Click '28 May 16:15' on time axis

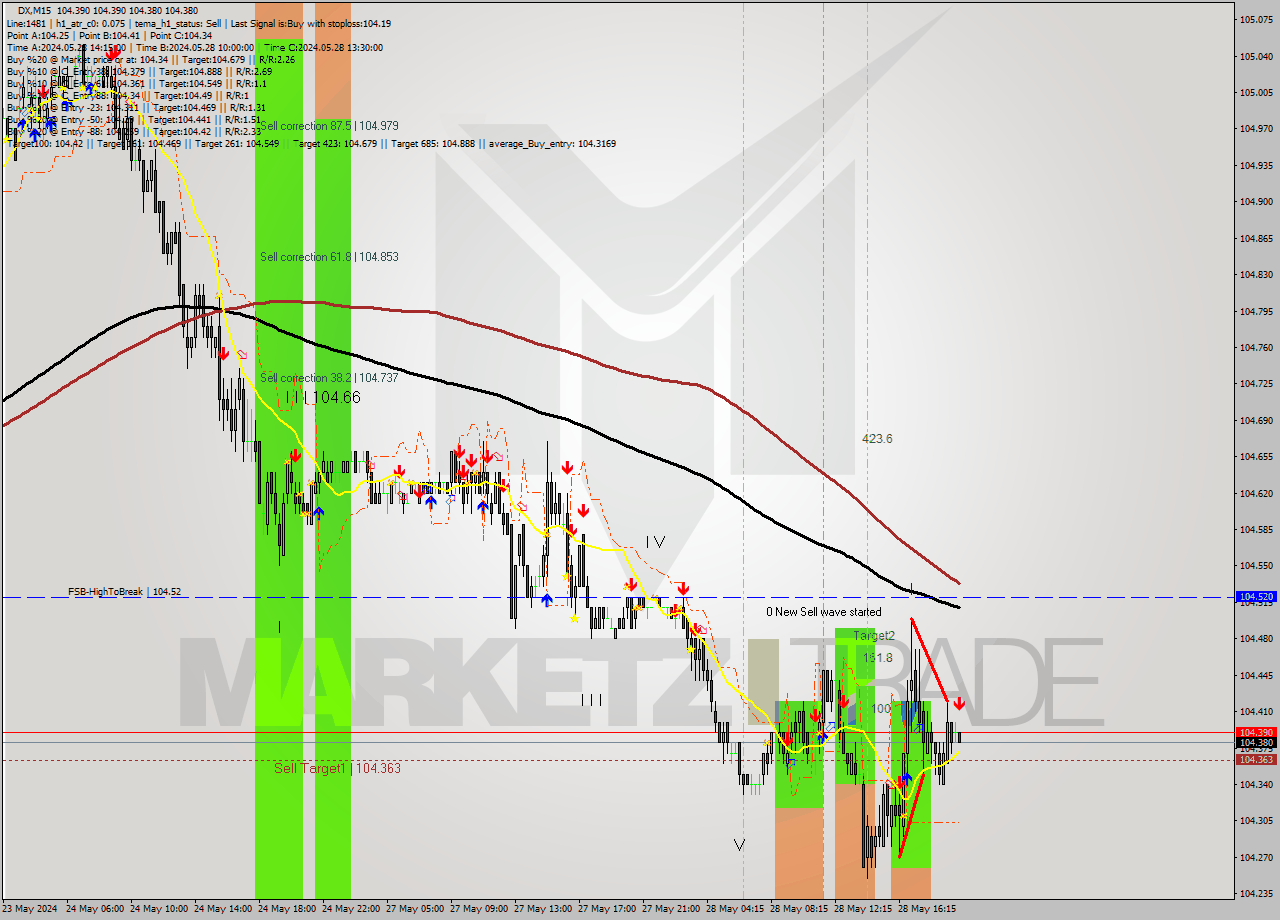(927, 909)
